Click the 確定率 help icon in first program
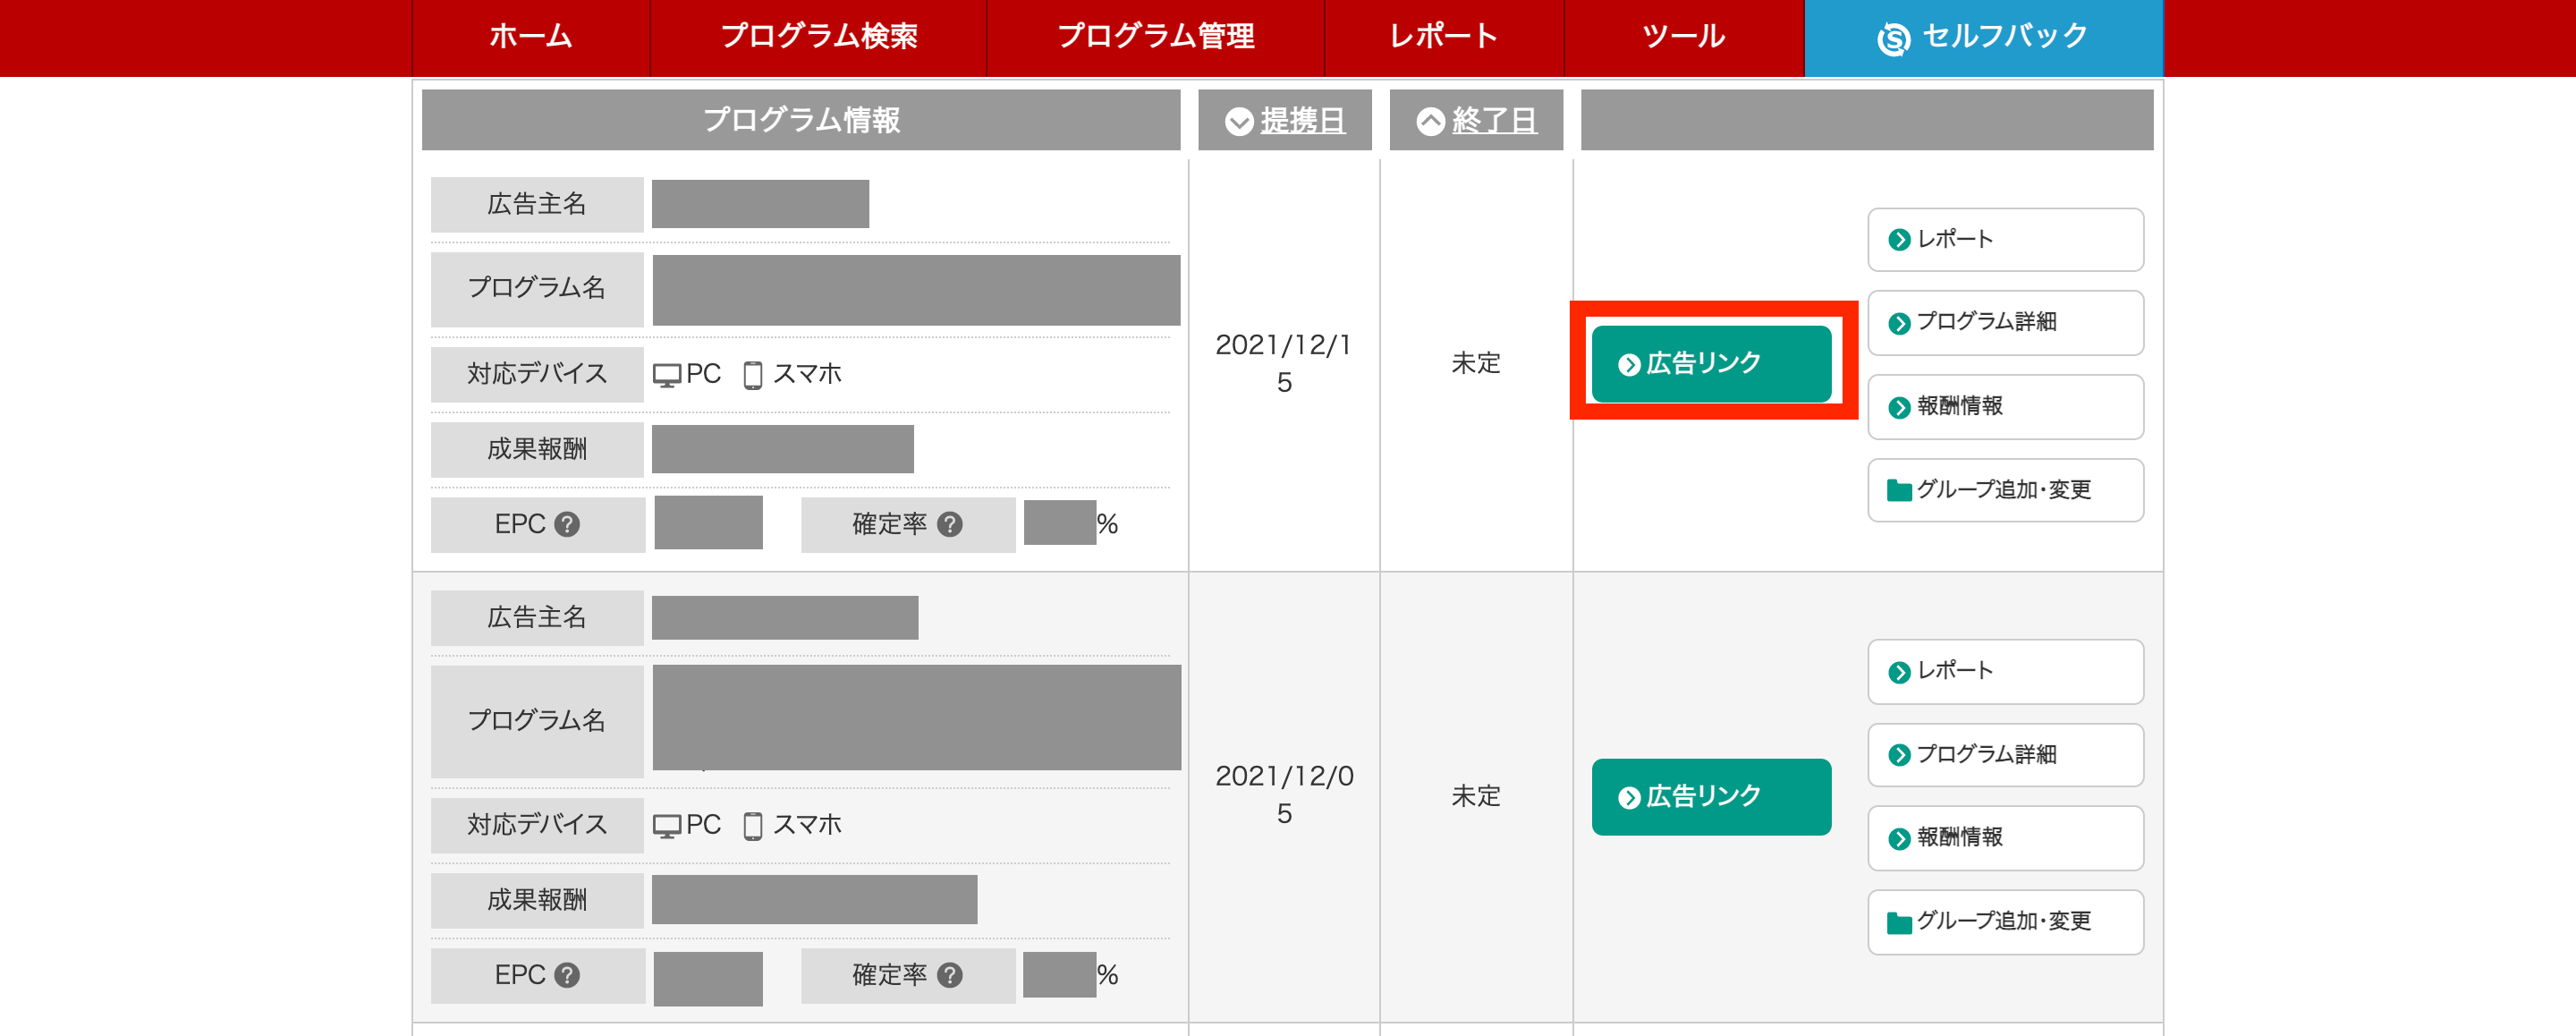 point(950,524)
